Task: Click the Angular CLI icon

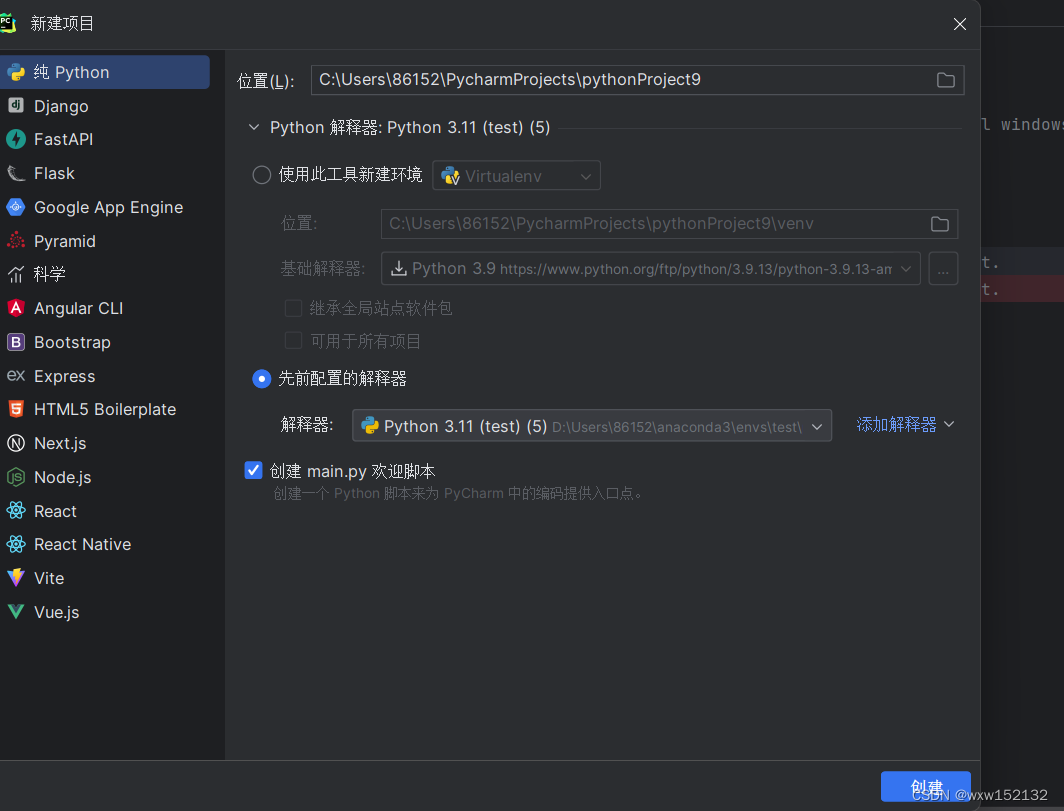Action: point(16,308)
